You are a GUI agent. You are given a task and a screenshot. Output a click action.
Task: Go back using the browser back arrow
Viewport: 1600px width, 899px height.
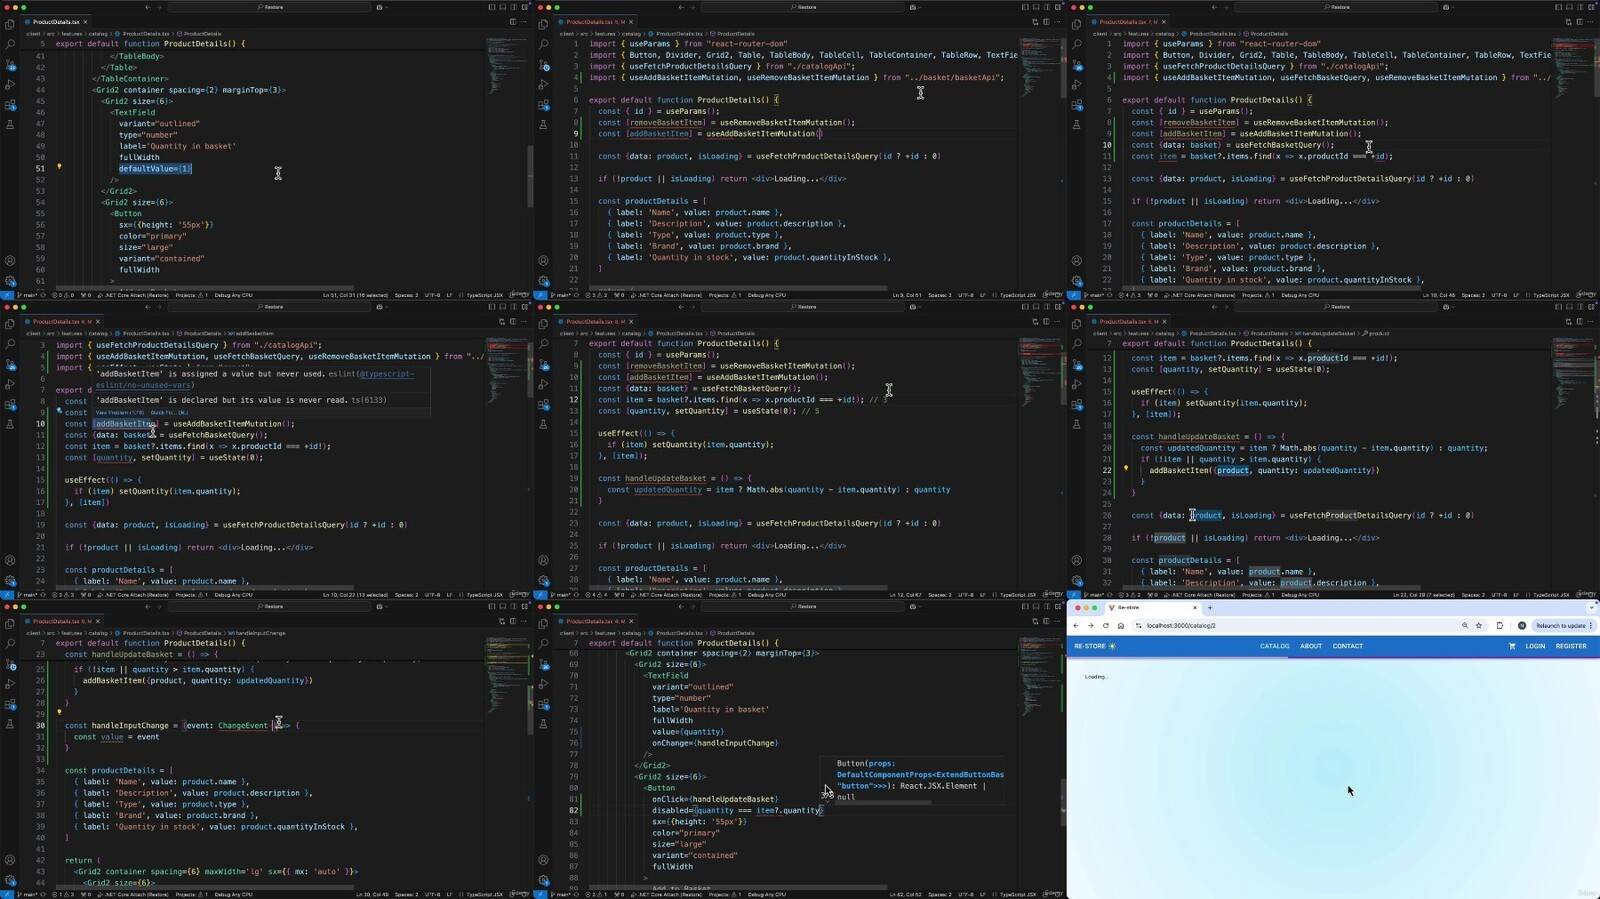[x=1076, y=626]
